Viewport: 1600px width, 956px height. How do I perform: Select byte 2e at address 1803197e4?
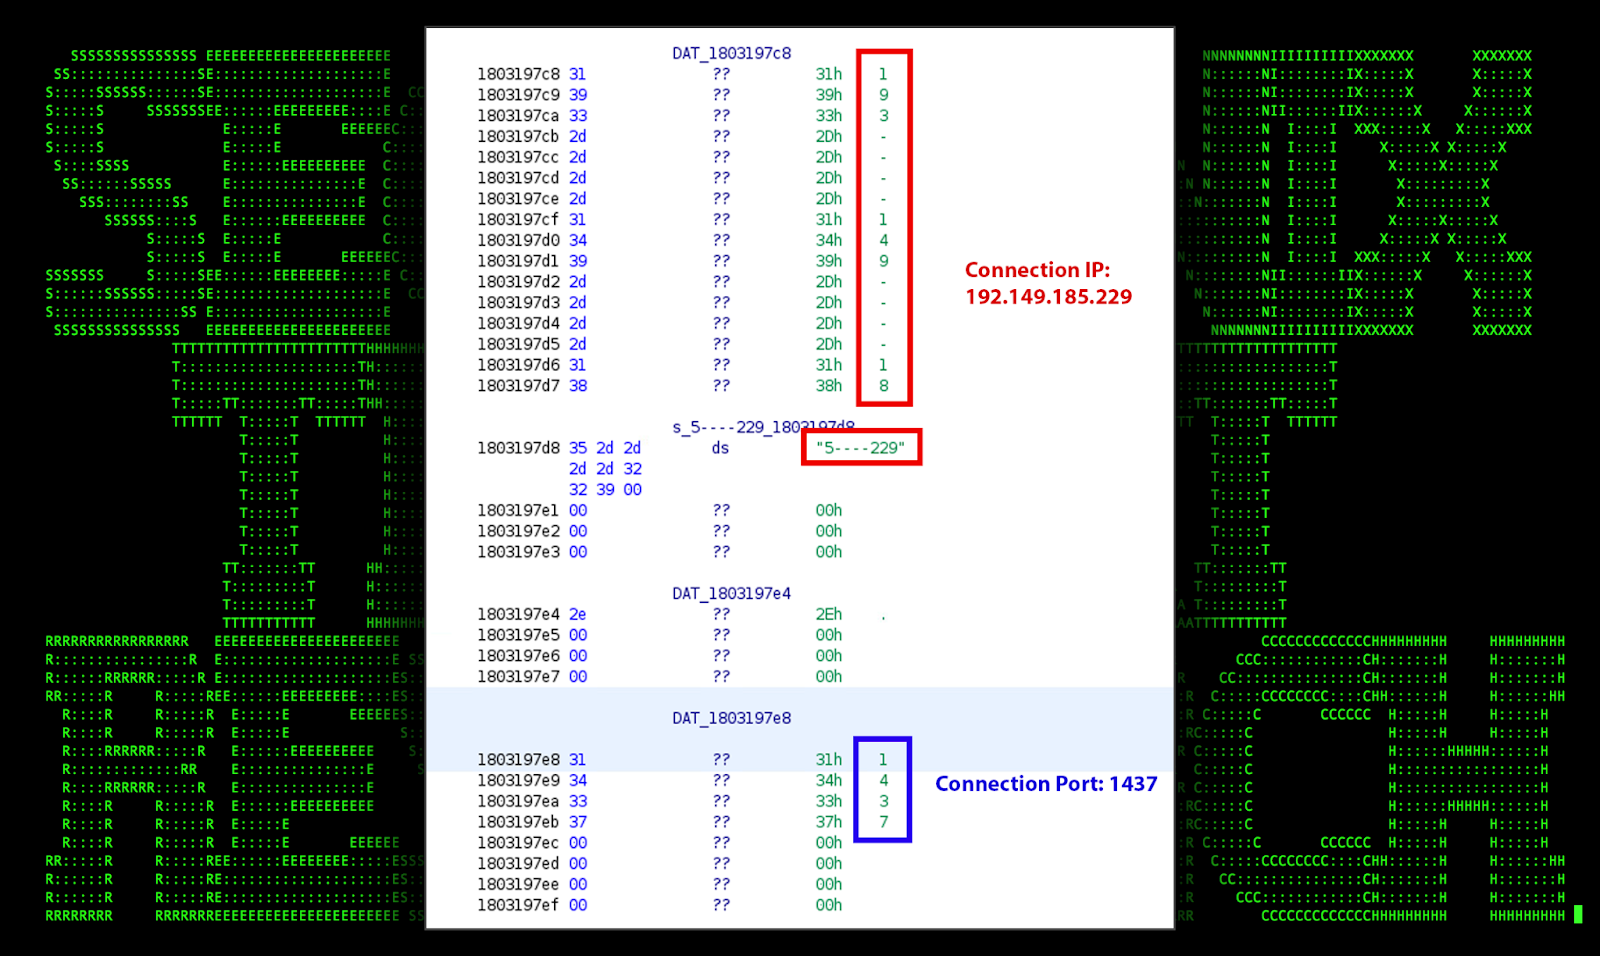(x=577, y=614)
